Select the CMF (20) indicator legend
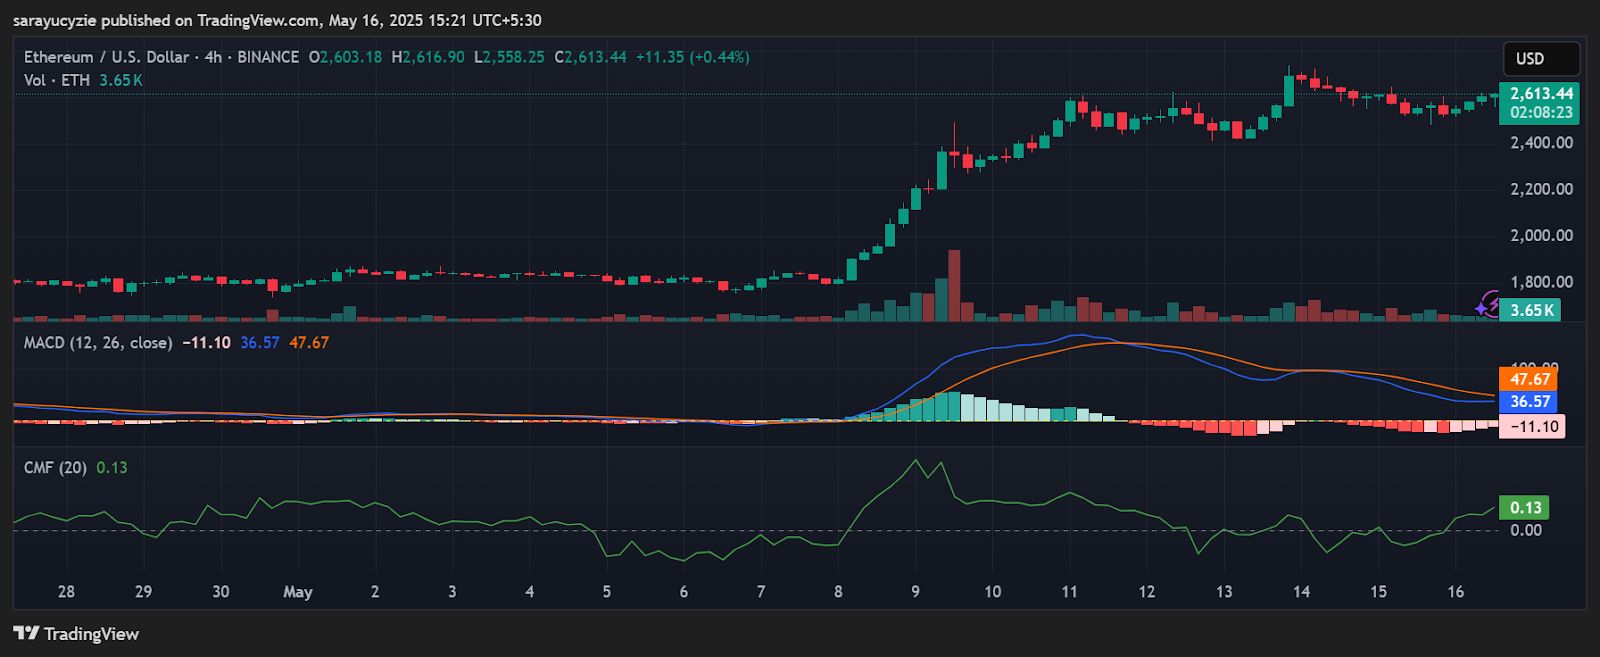This screenshot has width=1600, height=657. (55, 467)
